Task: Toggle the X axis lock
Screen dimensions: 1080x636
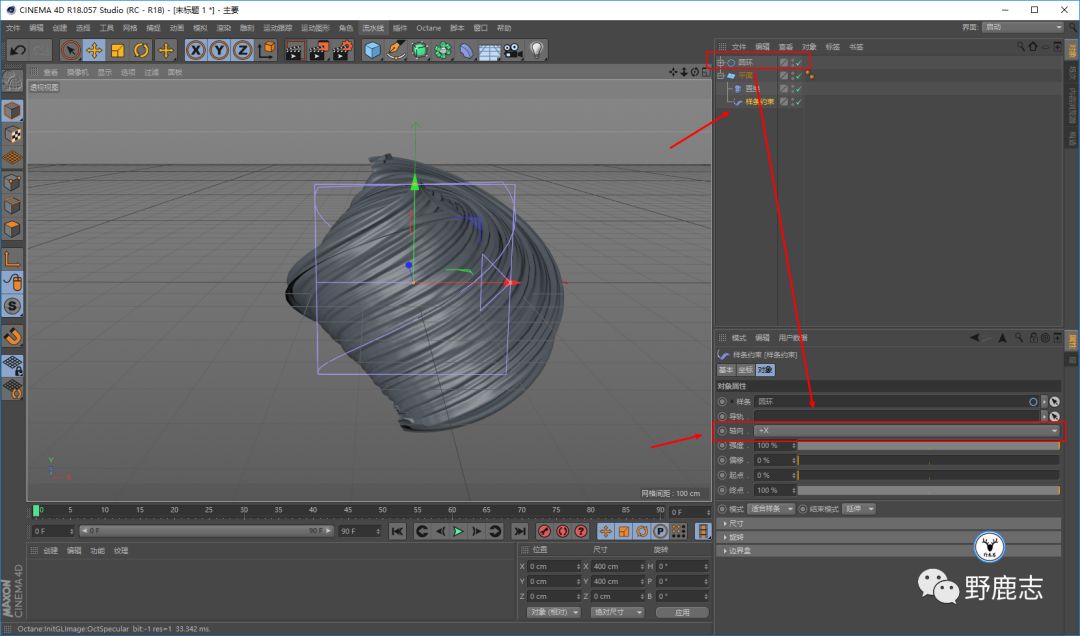Action: click(x=196, y=50)
